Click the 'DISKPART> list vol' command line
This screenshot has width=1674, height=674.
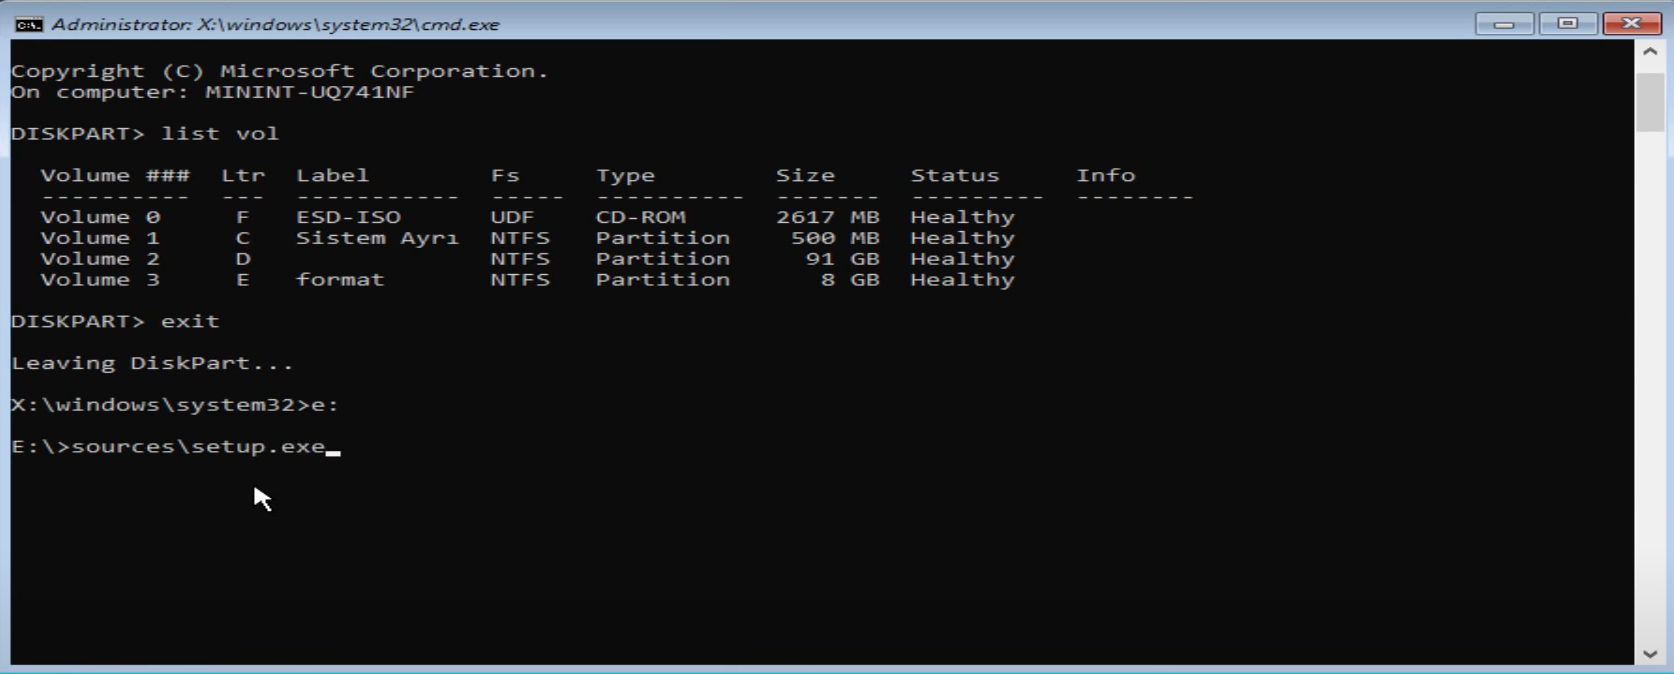(145, 133)
